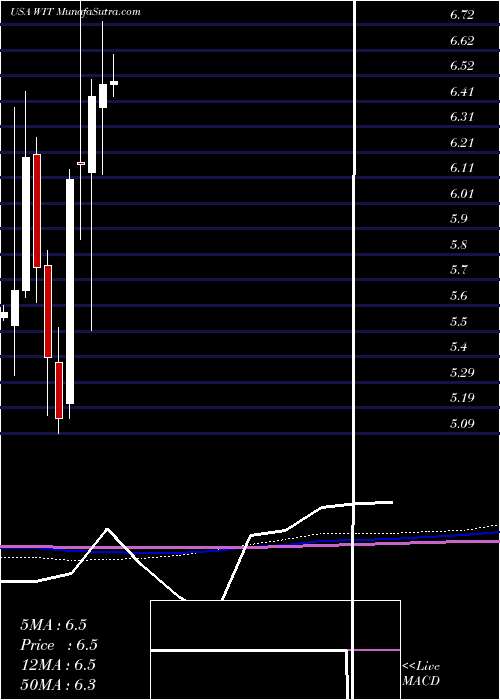
Task: Click the 6.11 price axis label
Action: (462, 168)
